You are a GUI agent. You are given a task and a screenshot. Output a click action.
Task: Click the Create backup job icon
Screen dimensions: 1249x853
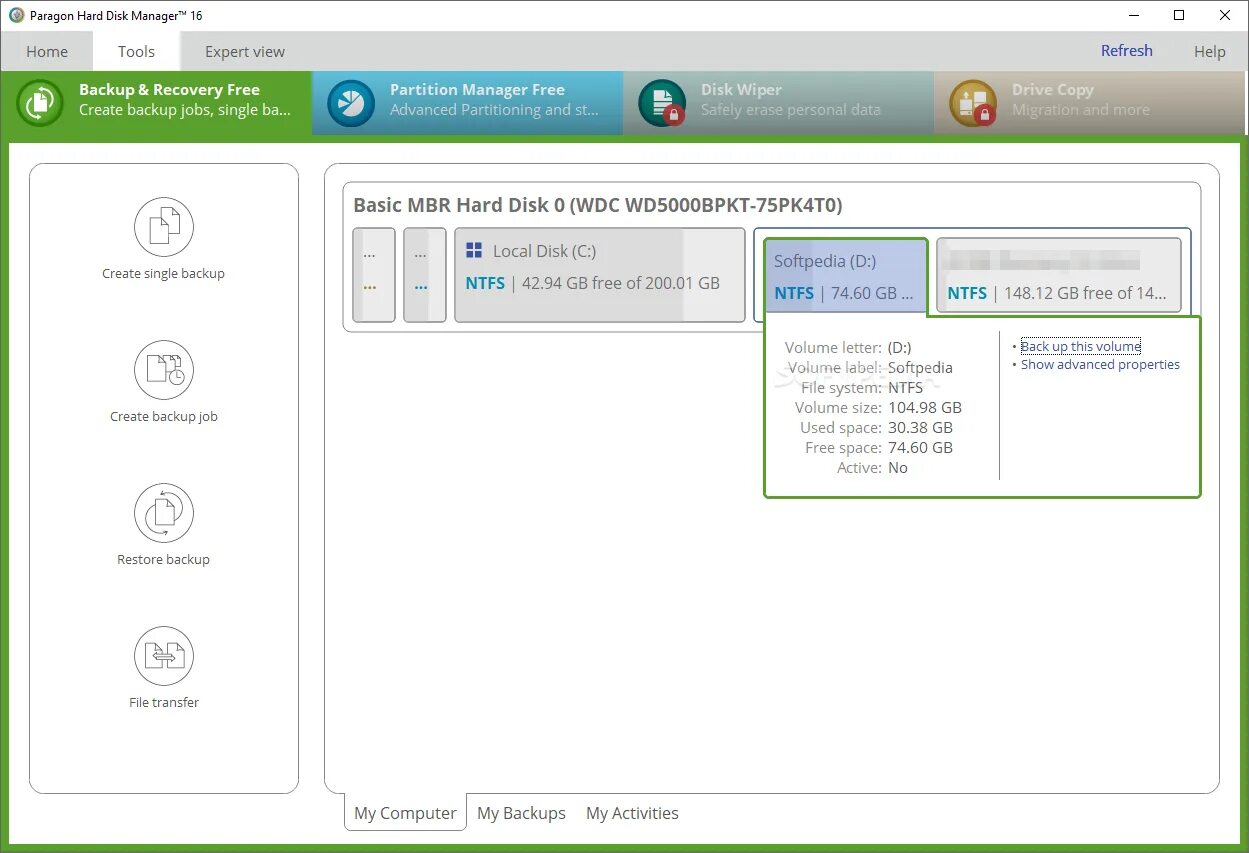[164, 370]
